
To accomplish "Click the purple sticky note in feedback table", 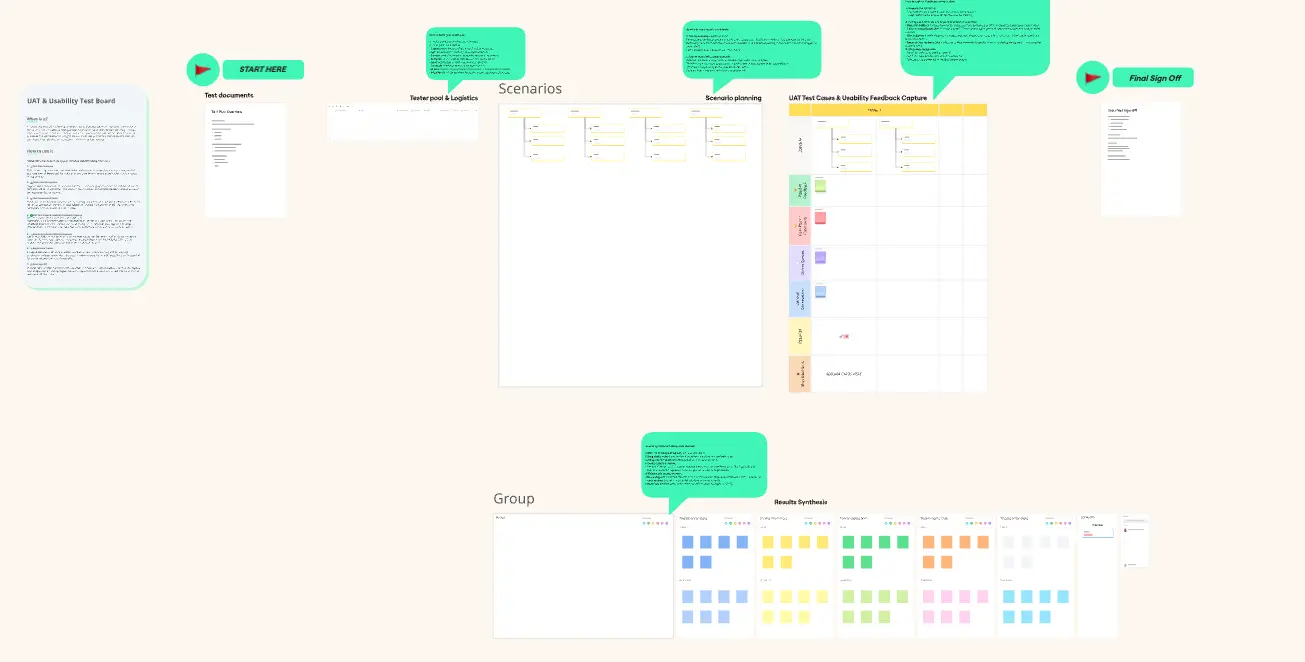I will click(821, 257).
